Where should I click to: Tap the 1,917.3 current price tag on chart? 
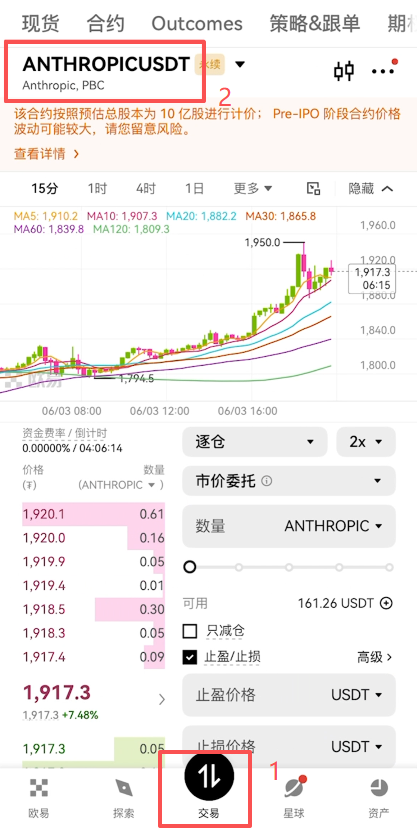click(x=372, y=278)
